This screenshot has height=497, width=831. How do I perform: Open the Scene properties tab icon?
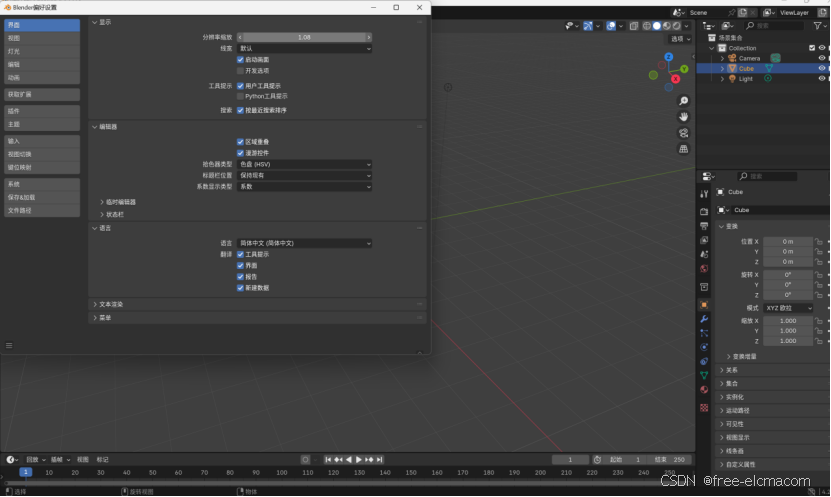click(704, 254)
